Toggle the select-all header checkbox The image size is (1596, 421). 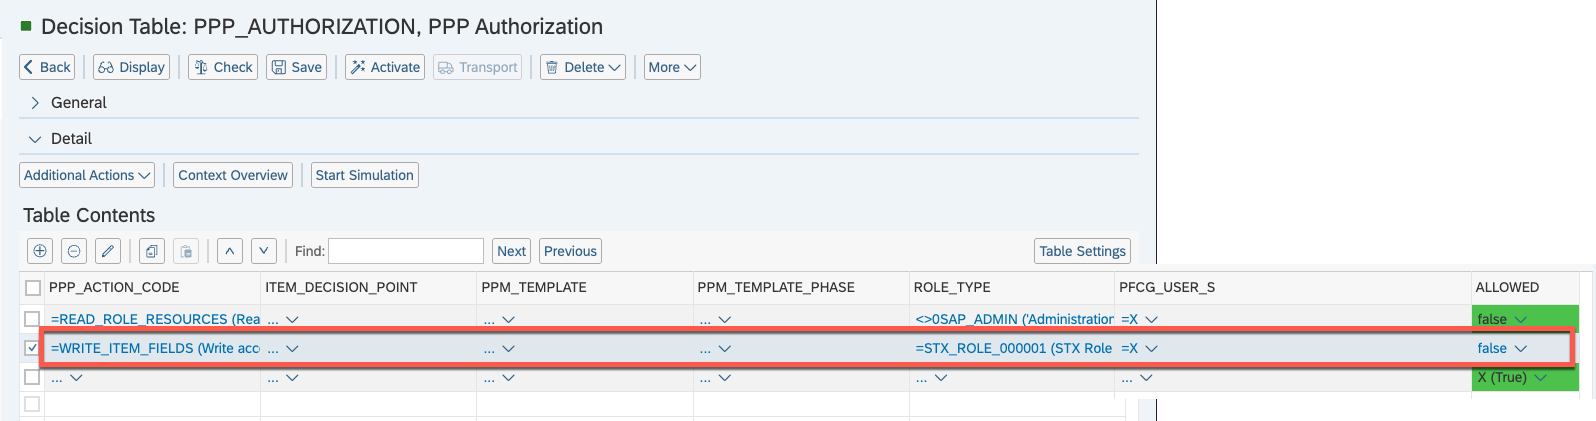[x=33, y=288]
